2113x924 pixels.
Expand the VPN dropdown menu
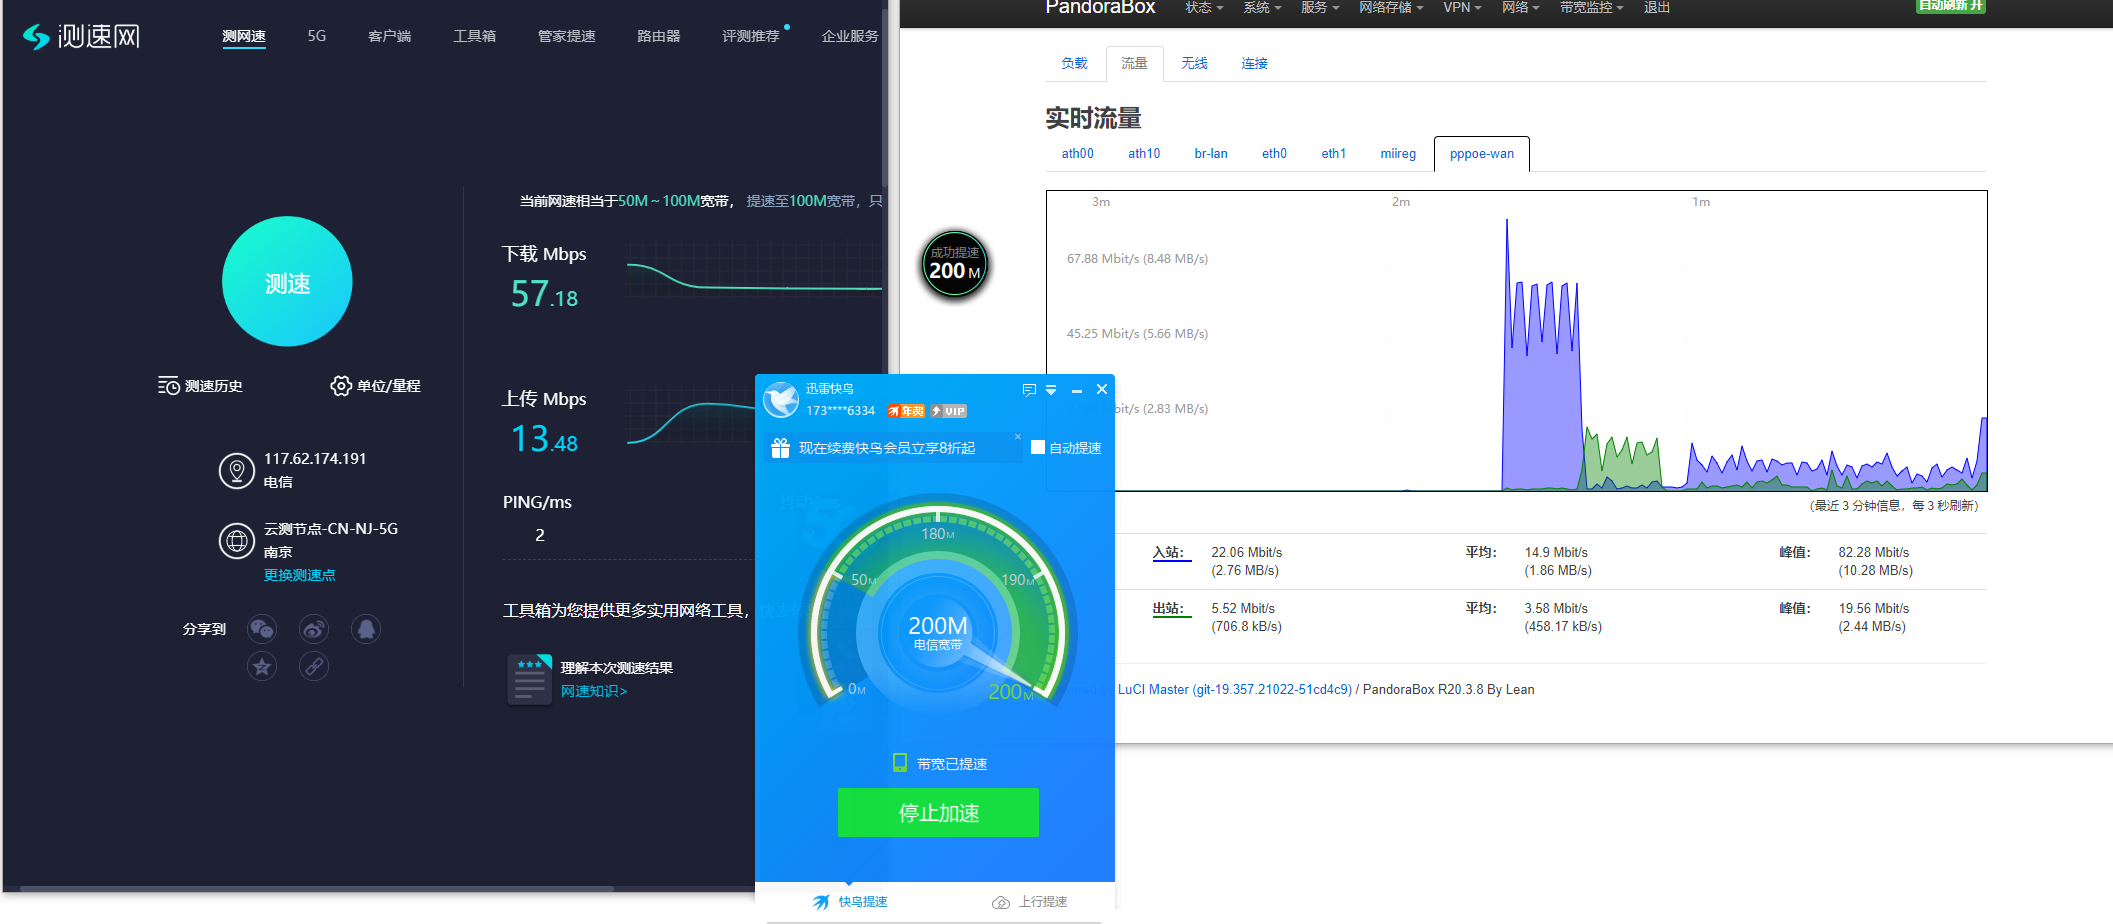tap(1461, 8)
